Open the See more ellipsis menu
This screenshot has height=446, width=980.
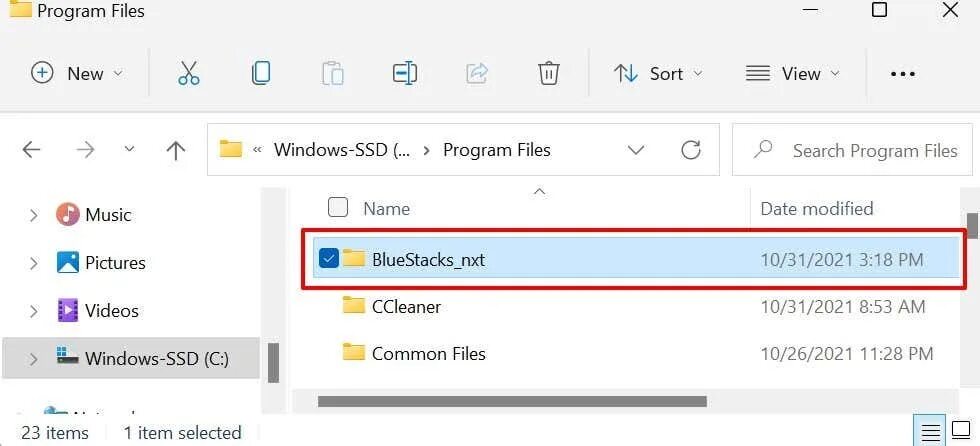(903, 73)
